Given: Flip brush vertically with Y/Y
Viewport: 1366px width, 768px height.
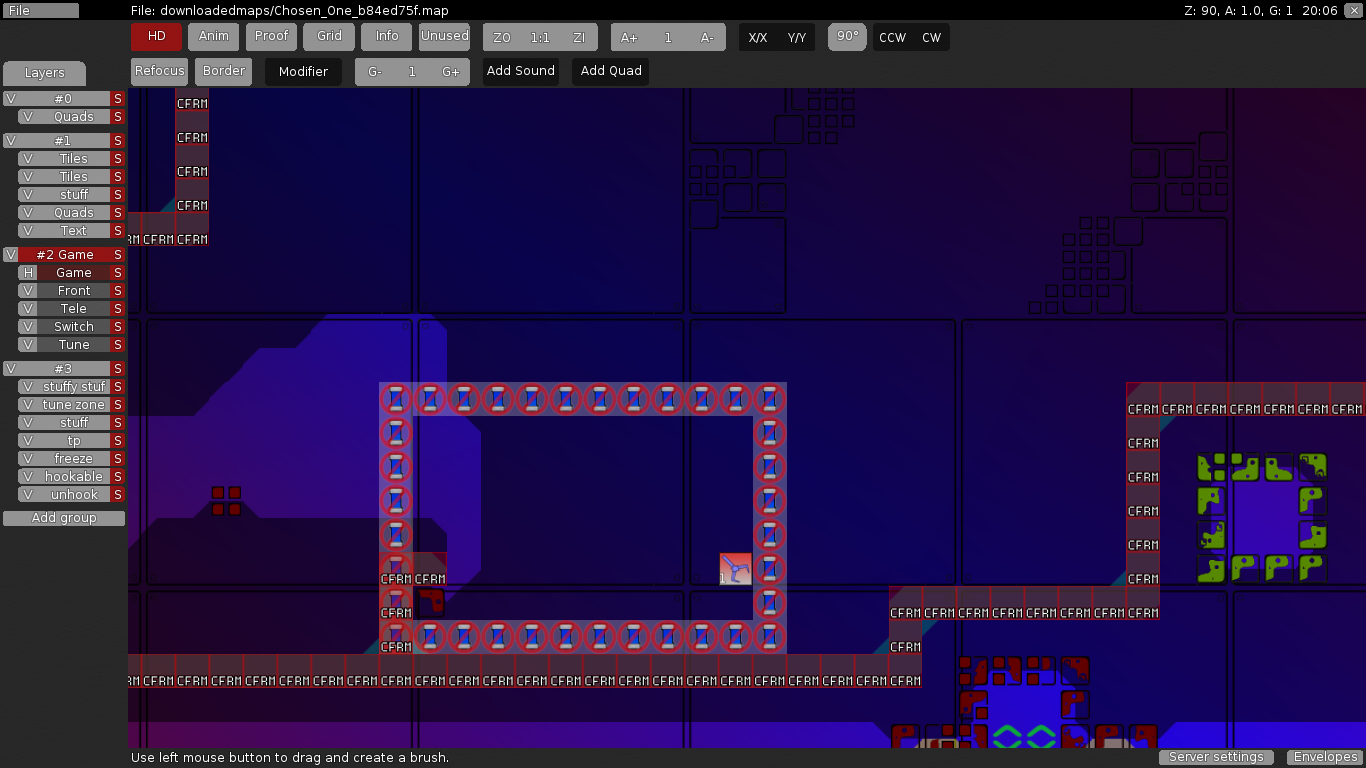Looking at the screenshot, I should (796, 38).
